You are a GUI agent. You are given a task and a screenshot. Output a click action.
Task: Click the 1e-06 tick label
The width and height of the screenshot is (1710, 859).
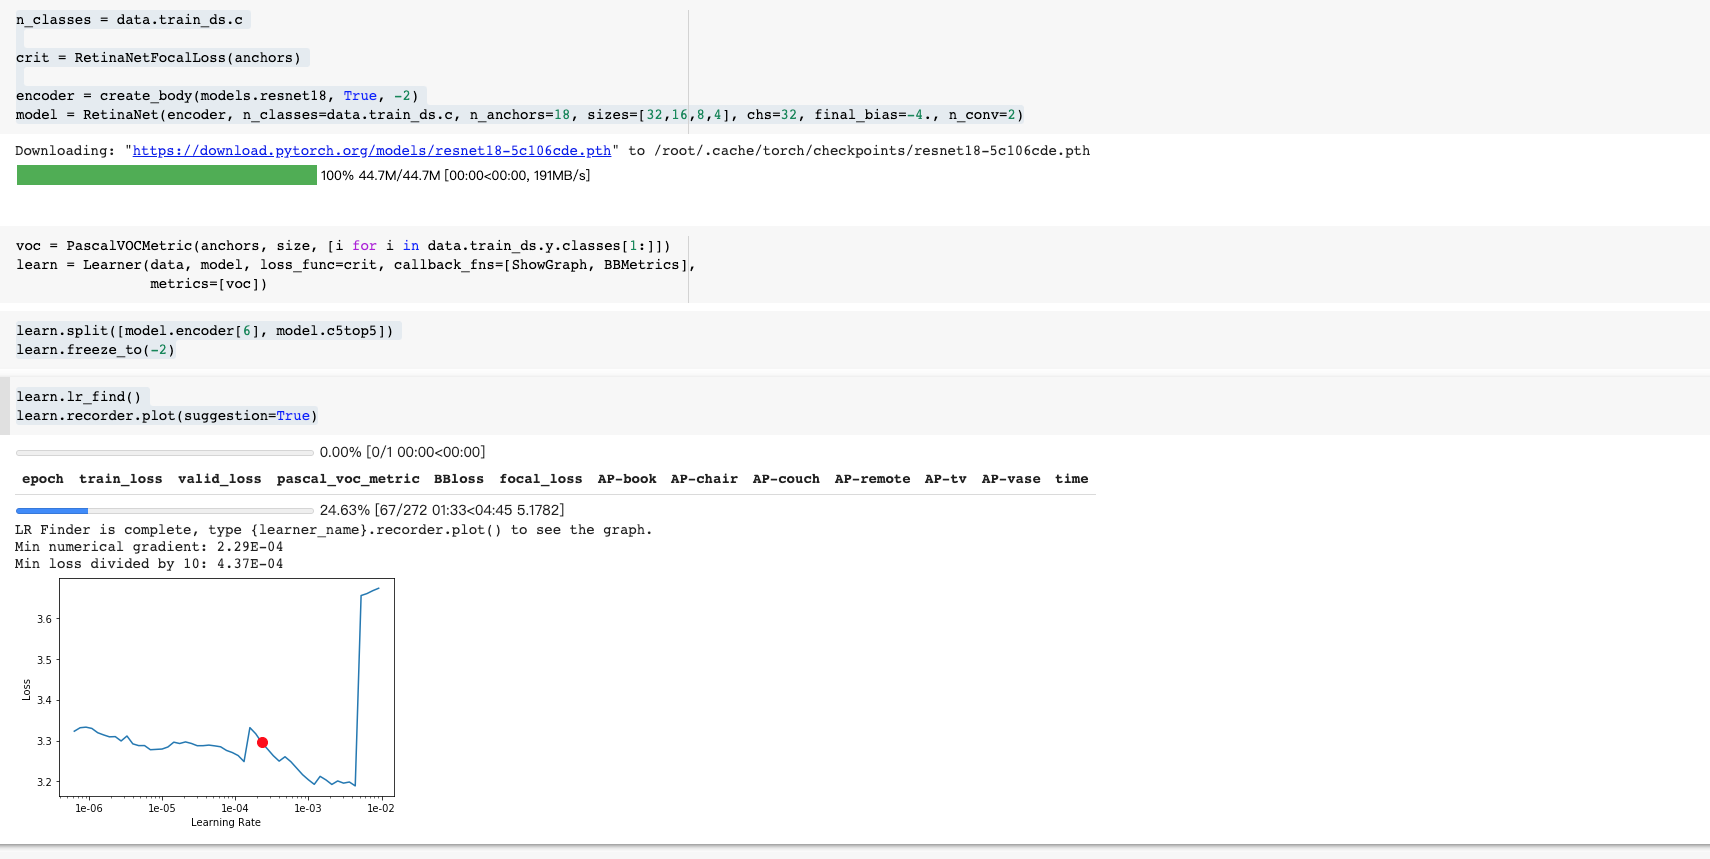(89, 808)
